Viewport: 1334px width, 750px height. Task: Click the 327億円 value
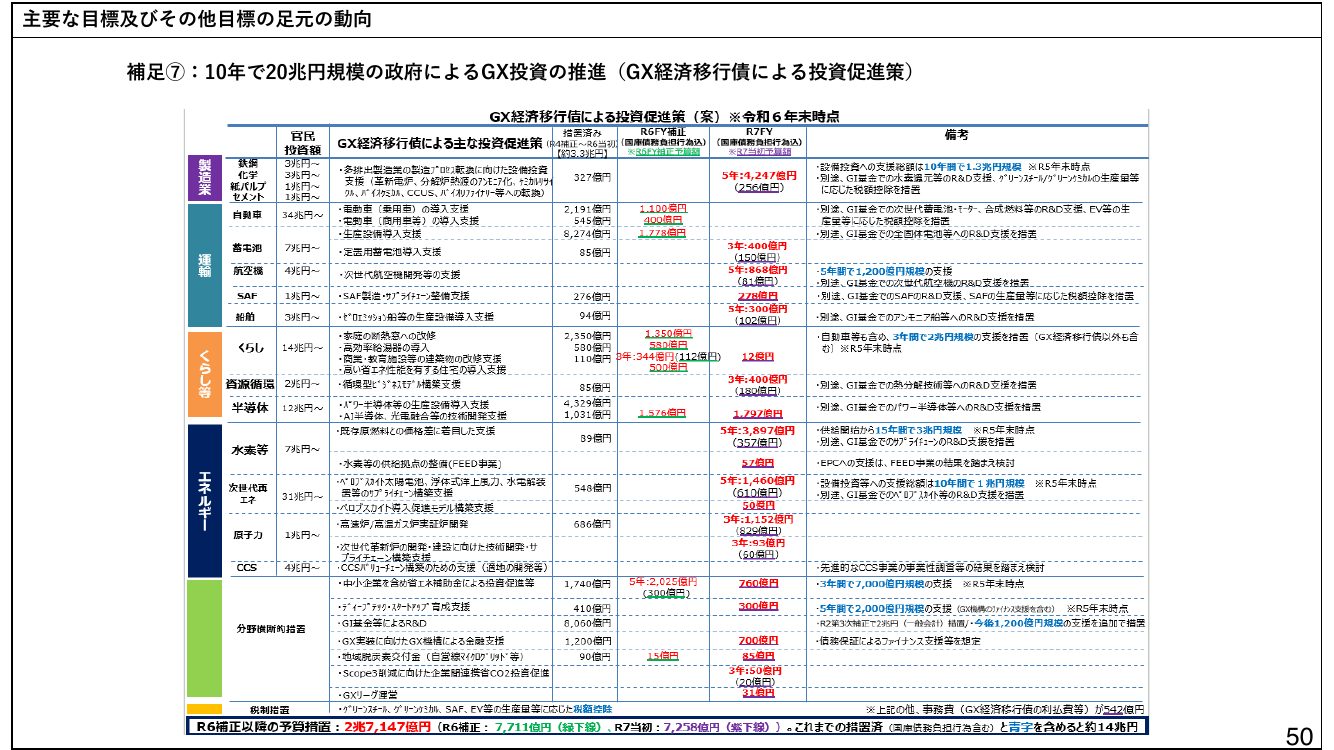click(x=592, y=176)
